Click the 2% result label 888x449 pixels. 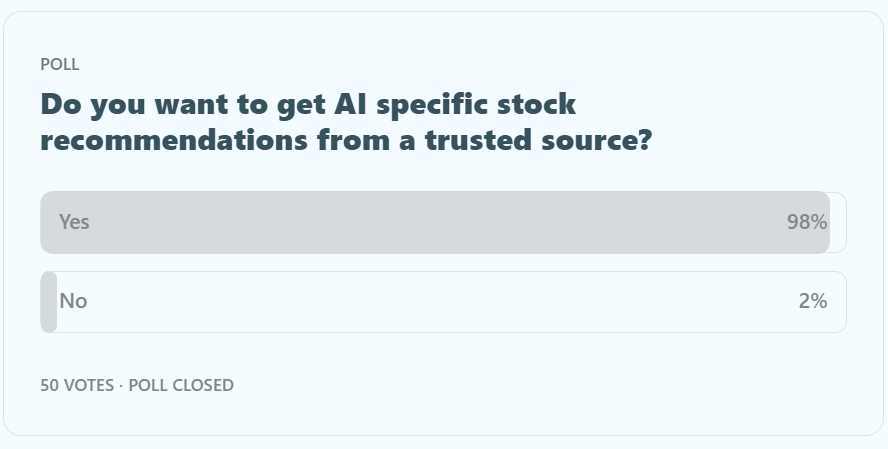(812, 301)
